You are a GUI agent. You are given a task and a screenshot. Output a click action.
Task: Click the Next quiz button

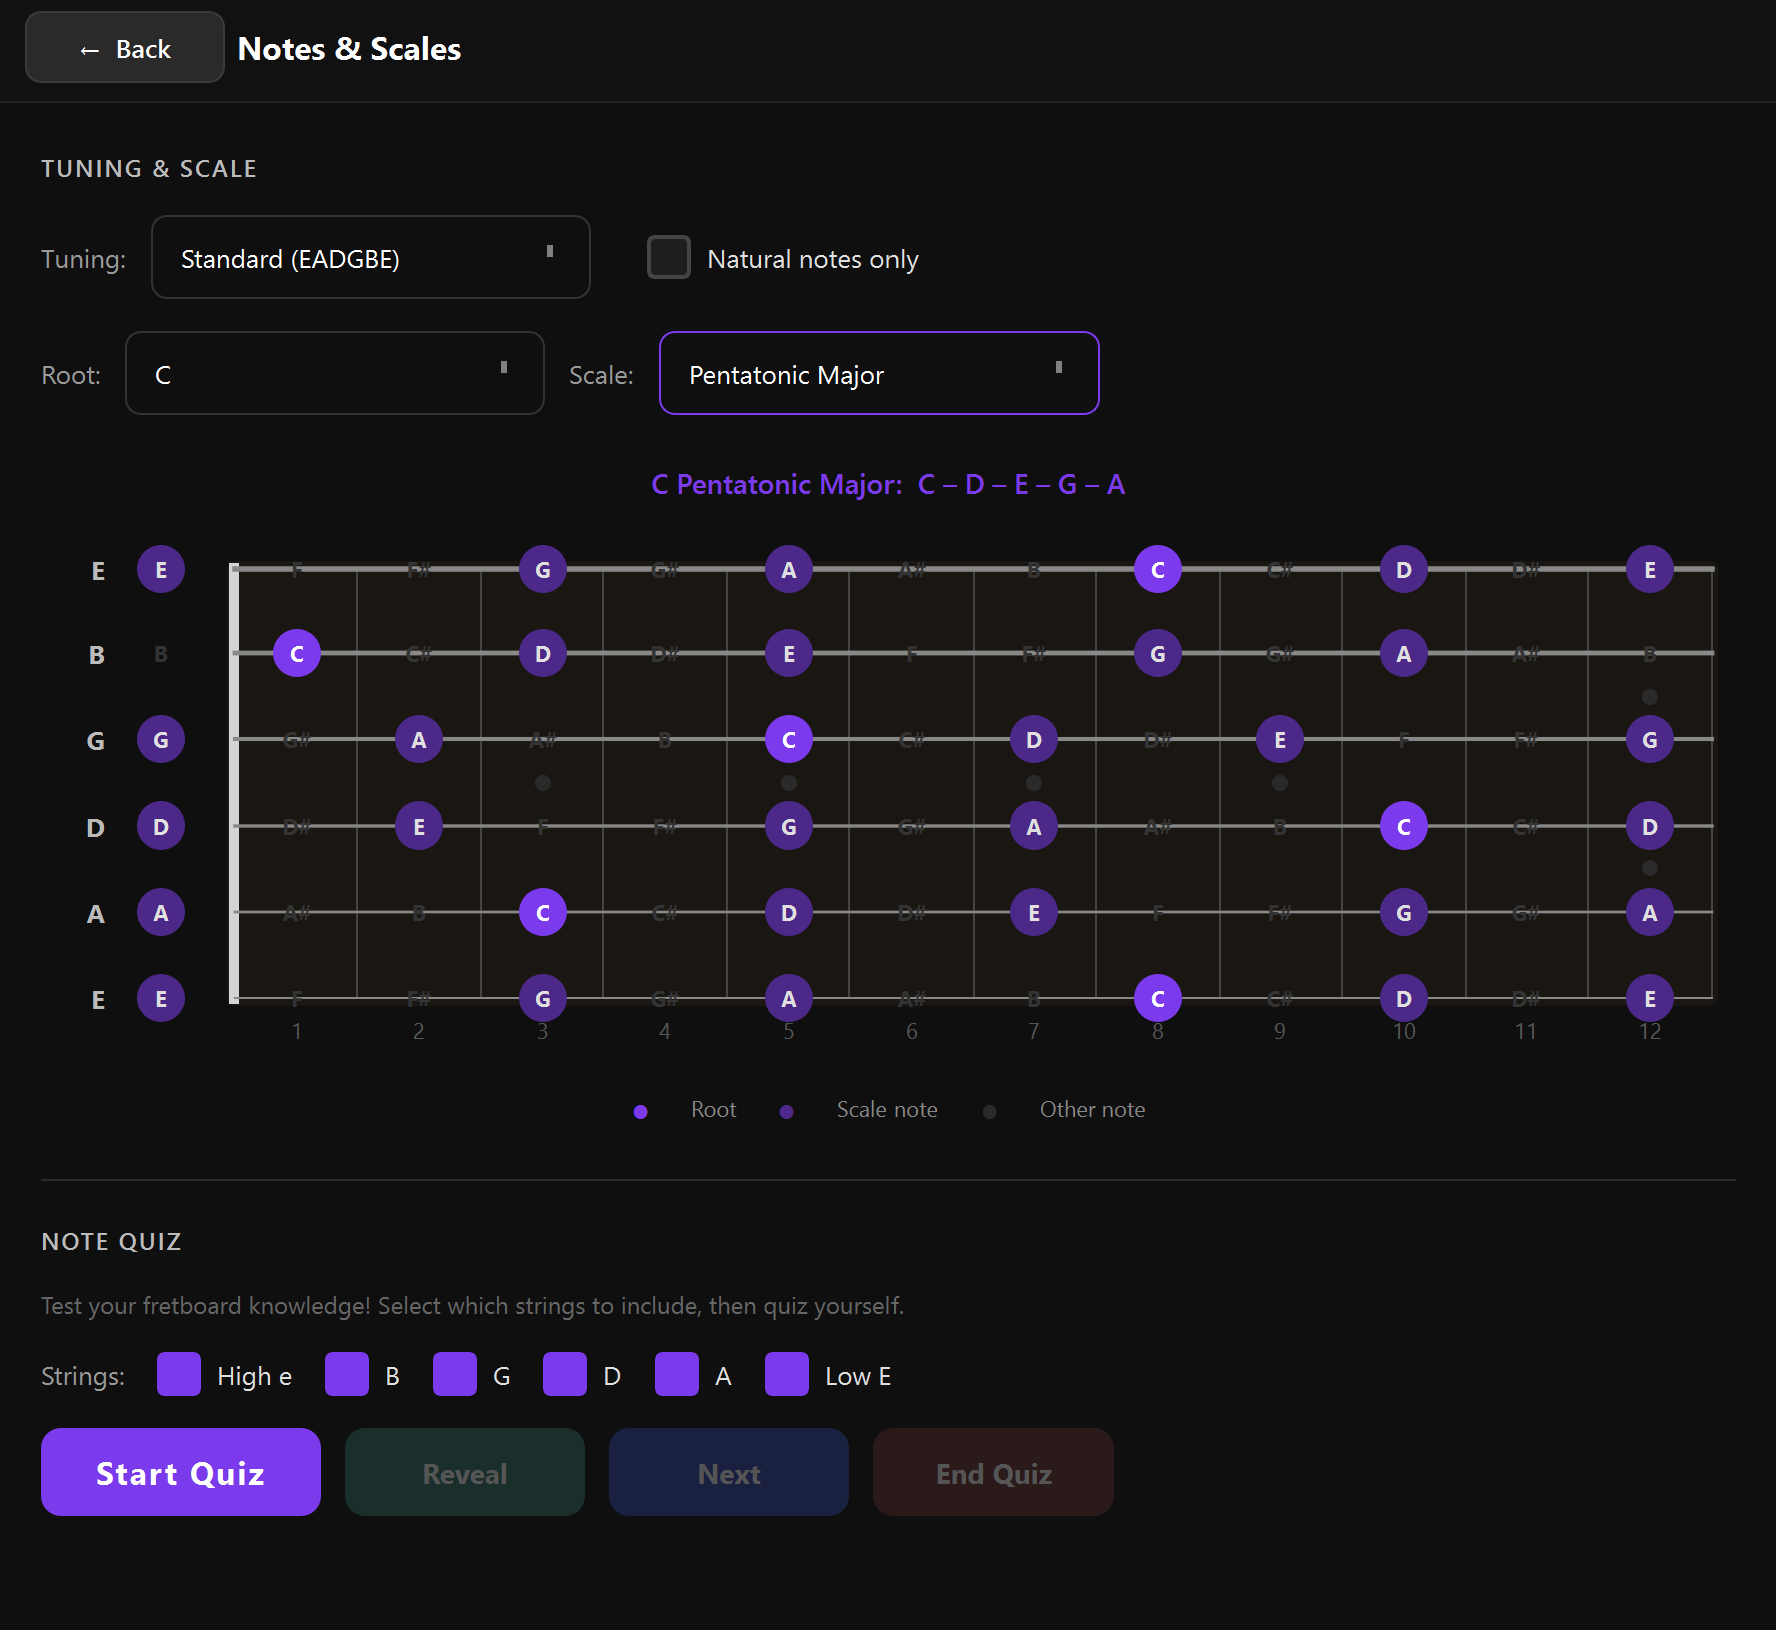click(x=728, y=1473)
